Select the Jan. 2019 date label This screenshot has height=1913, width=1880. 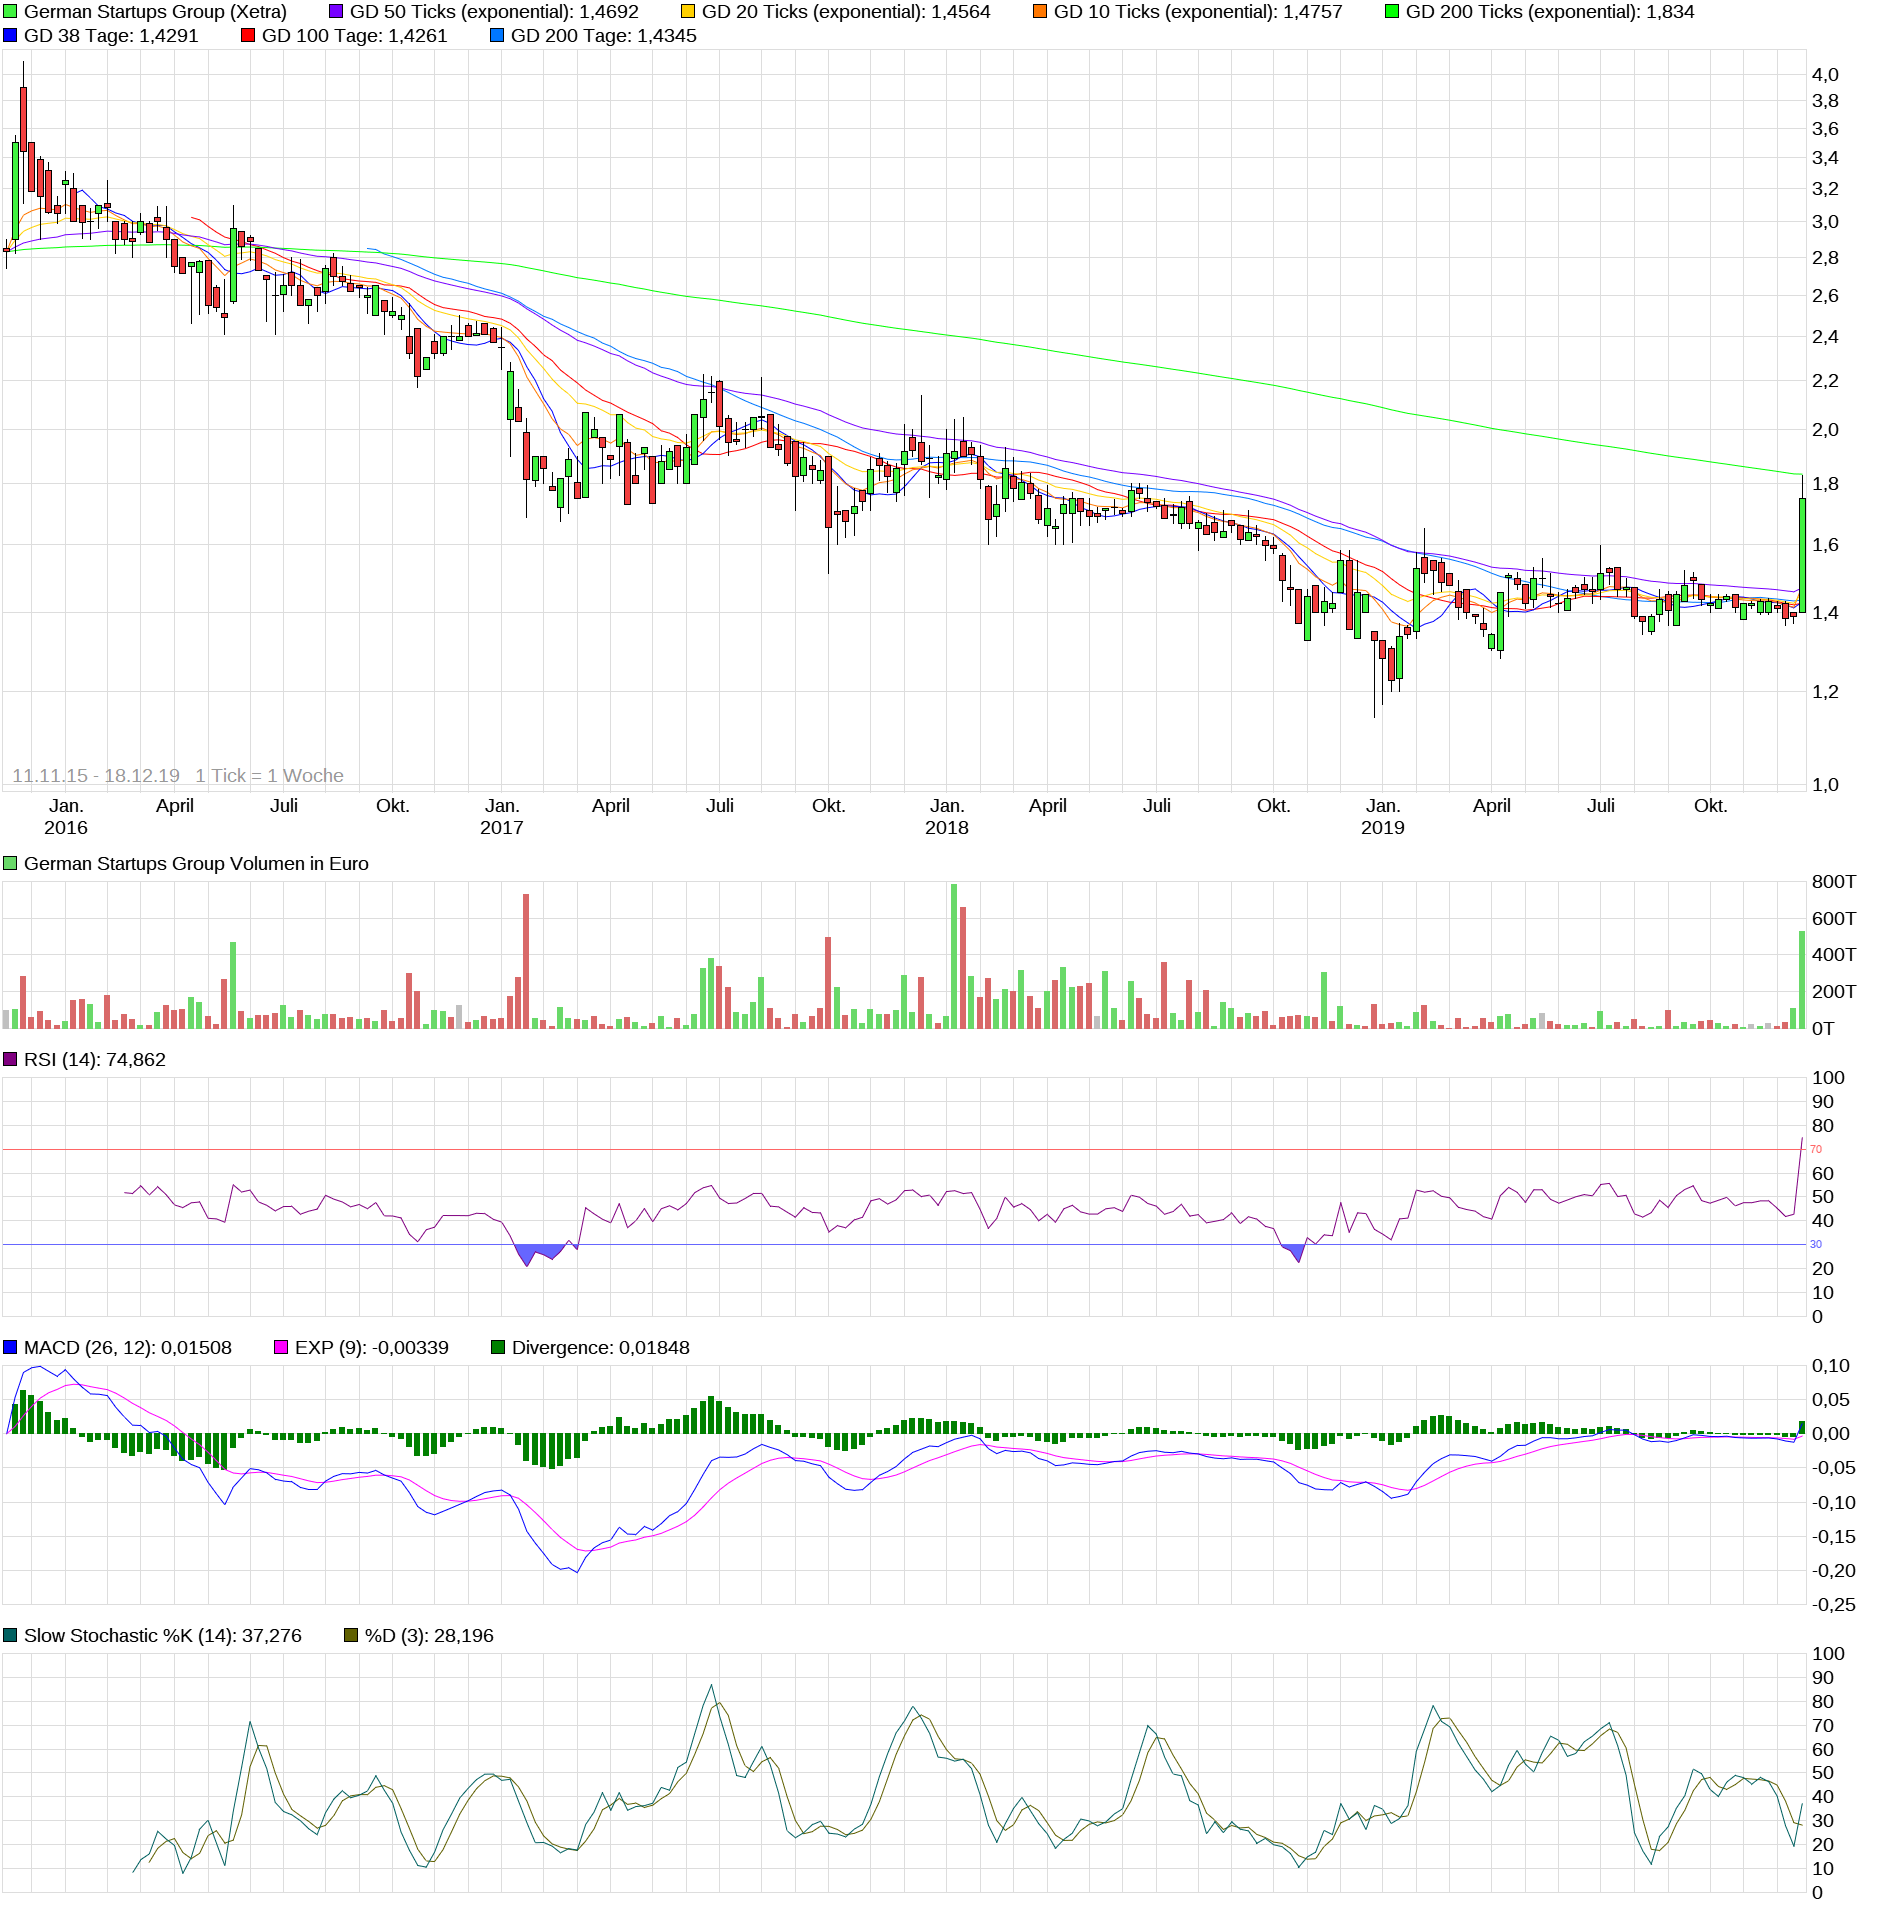(1383, 817)
